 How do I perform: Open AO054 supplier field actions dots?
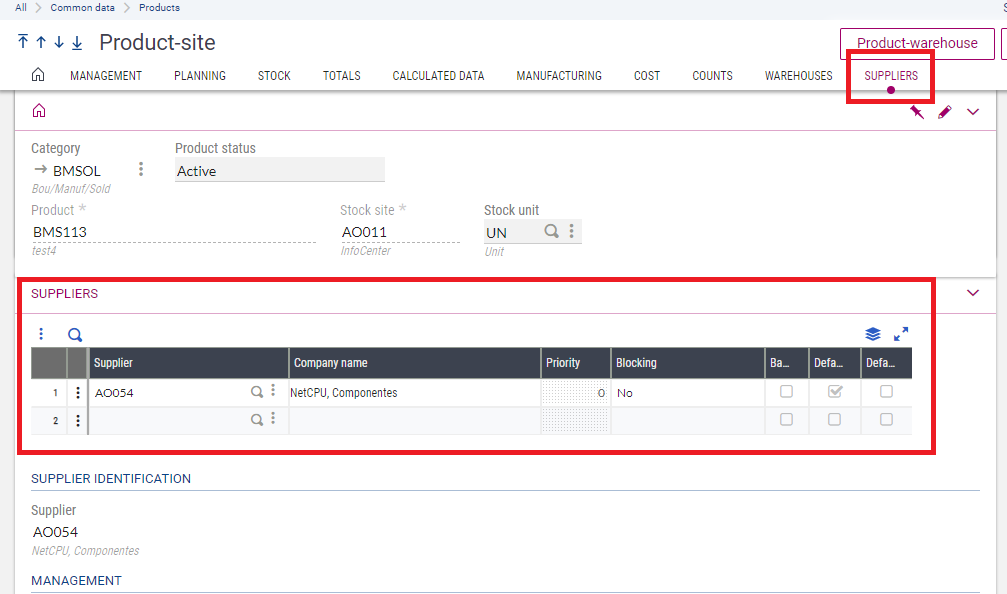click(x=273, y=390)
